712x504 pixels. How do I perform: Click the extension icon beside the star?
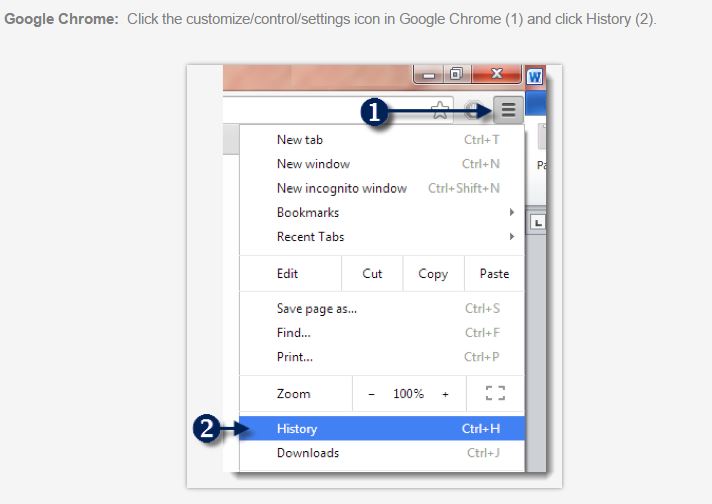coord(473,110)
